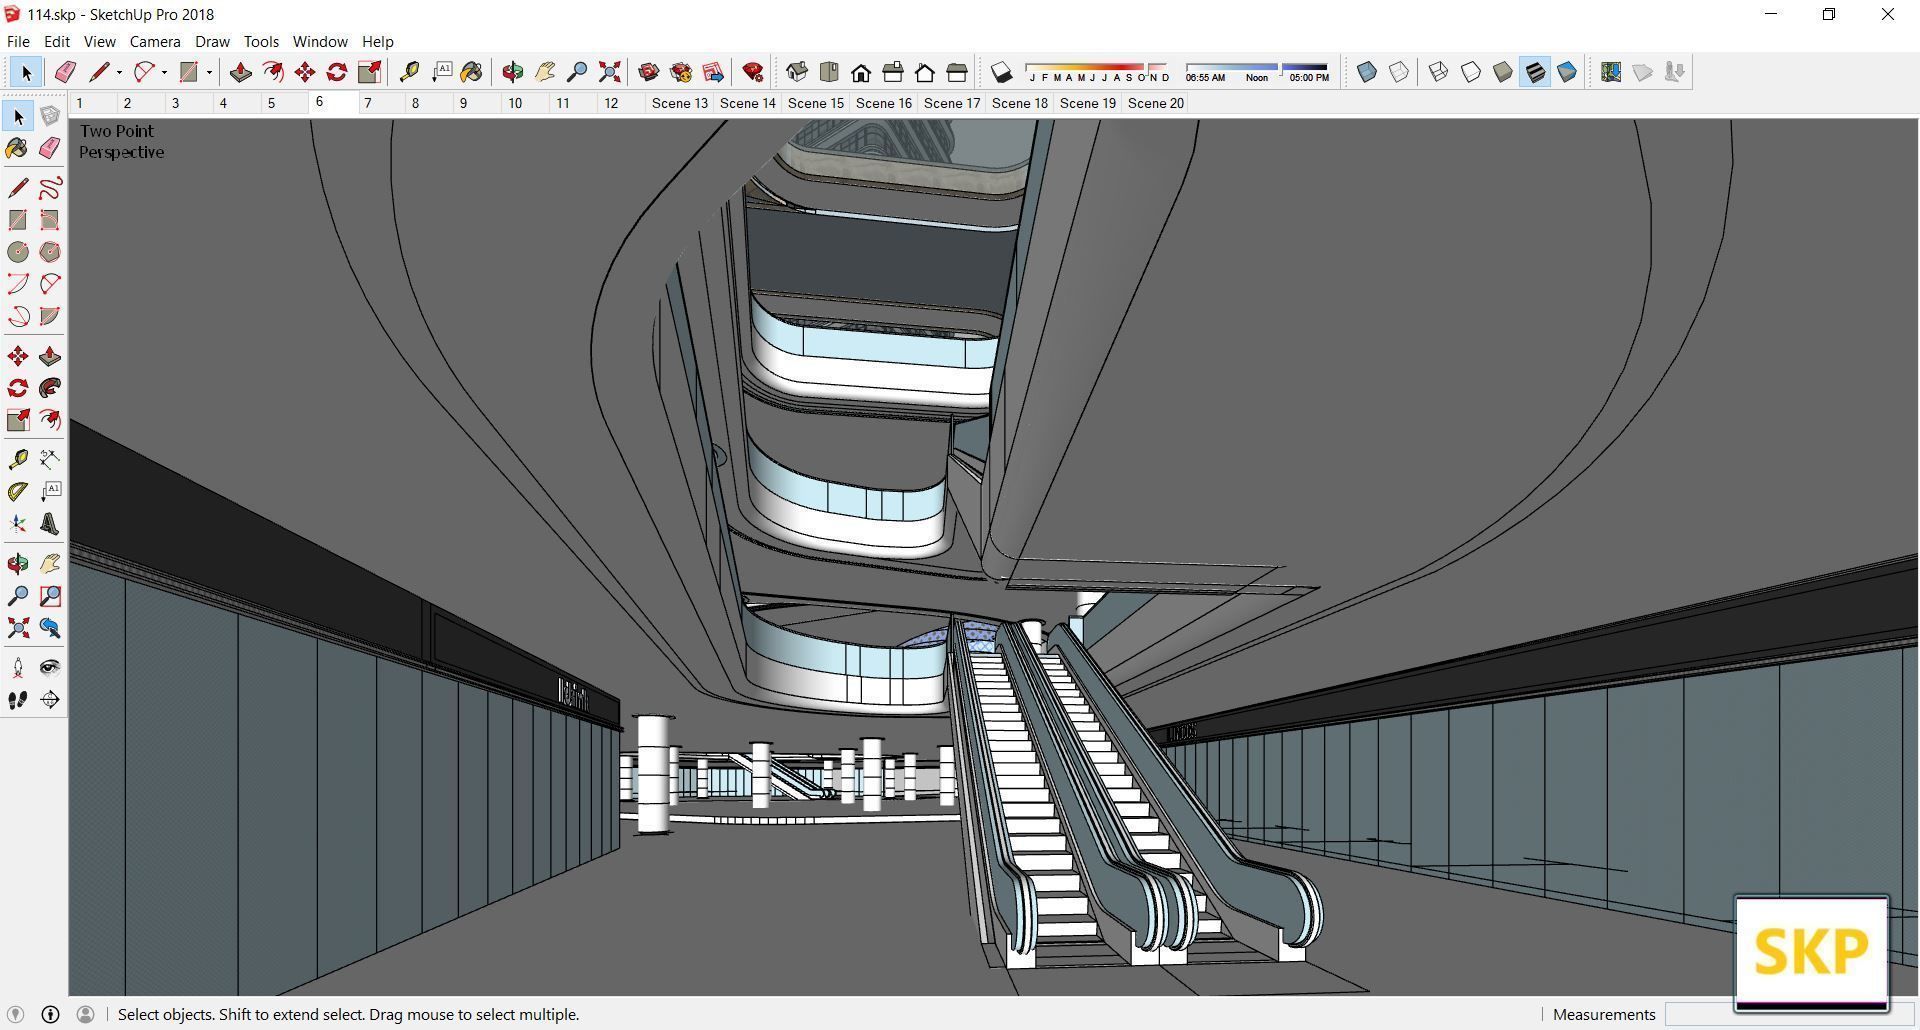
Task: Select the Make Component tool
Action: click(50, 117)
